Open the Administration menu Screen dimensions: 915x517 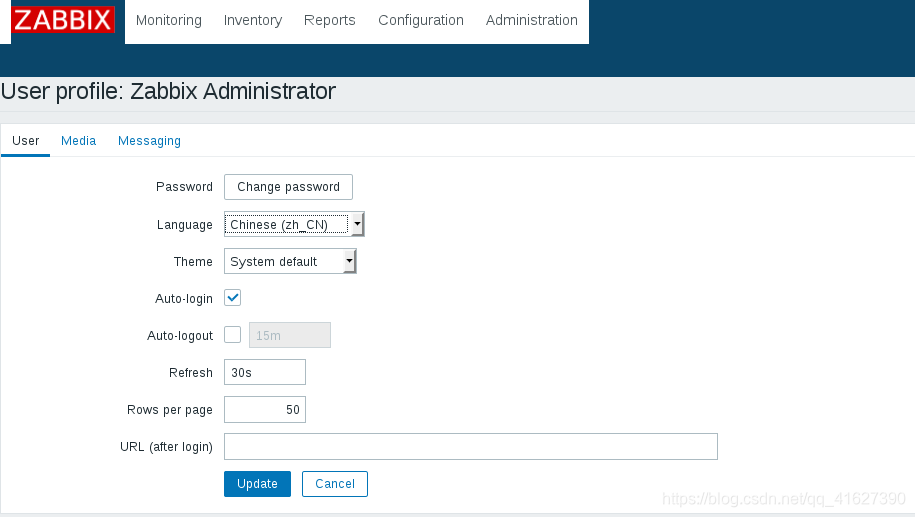[x=532, y=20]
